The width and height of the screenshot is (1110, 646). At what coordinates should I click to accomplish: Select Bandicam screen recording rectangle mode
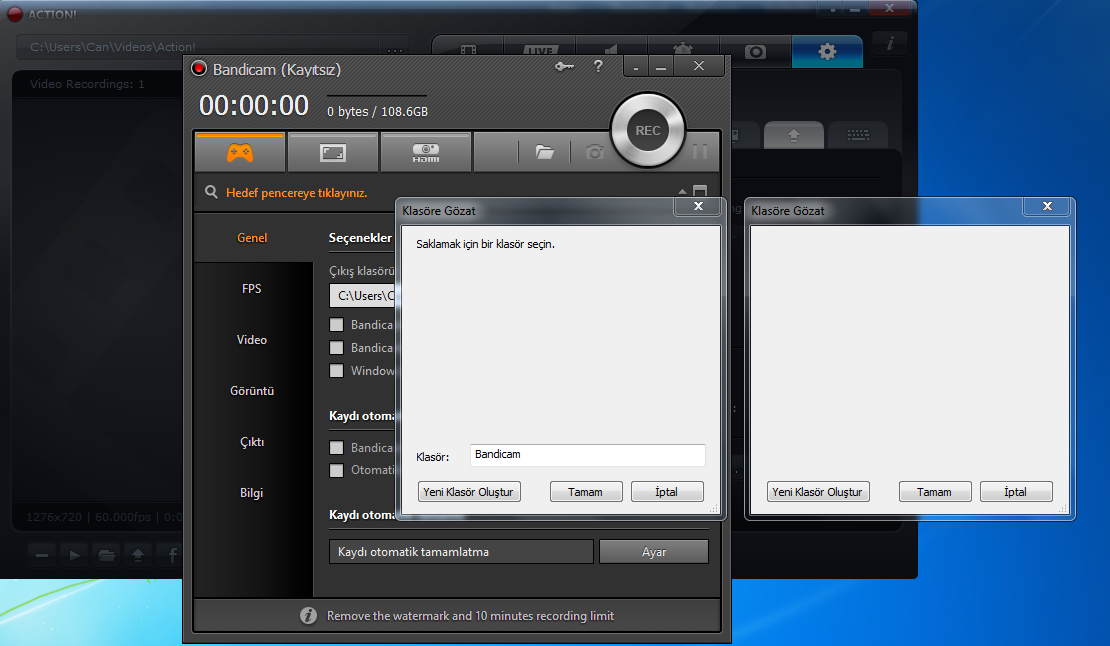coord(333,152)
